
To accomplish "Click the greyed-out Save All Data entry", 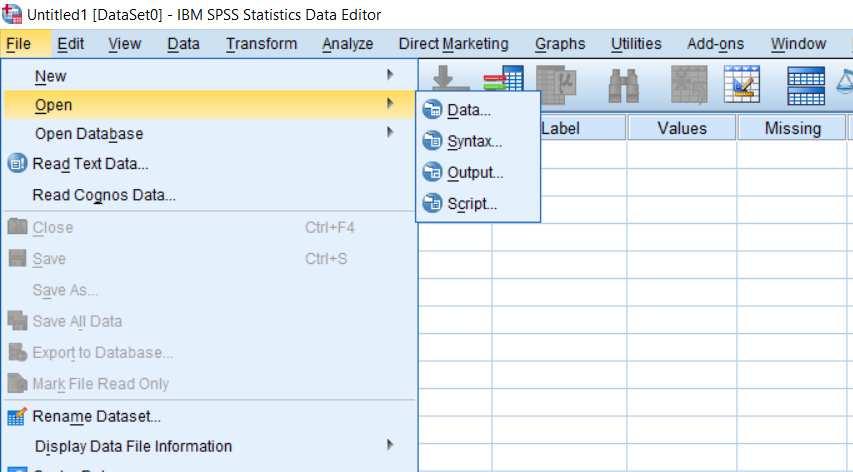I will click(209, 321).
